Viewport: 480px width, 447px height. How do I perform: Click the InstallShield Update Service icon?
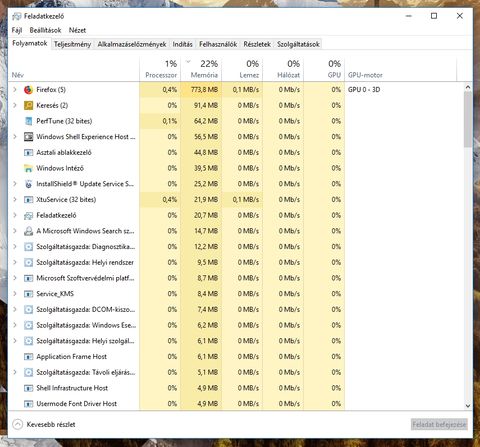point(28,184)
